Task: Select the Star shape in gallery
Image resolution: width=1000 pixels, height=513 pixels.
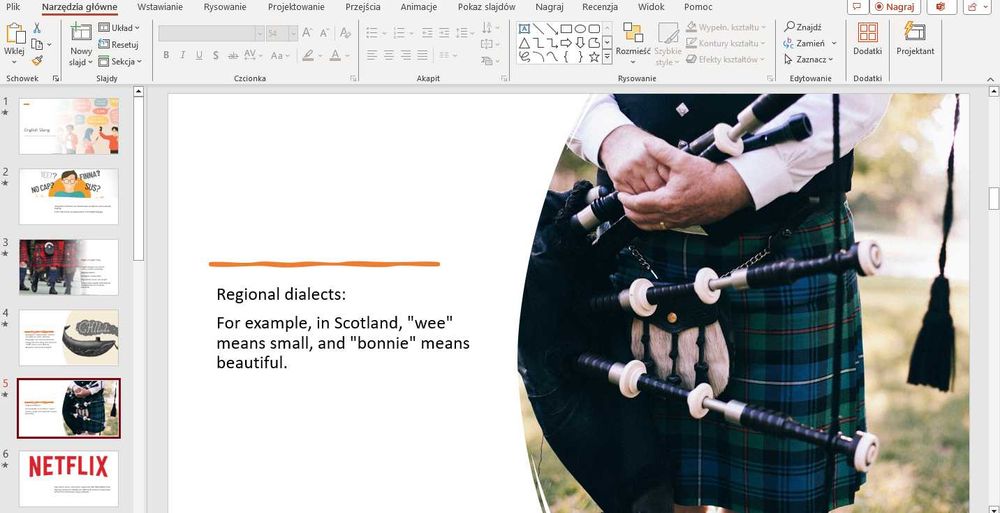Action: click(x=594, y=57)
